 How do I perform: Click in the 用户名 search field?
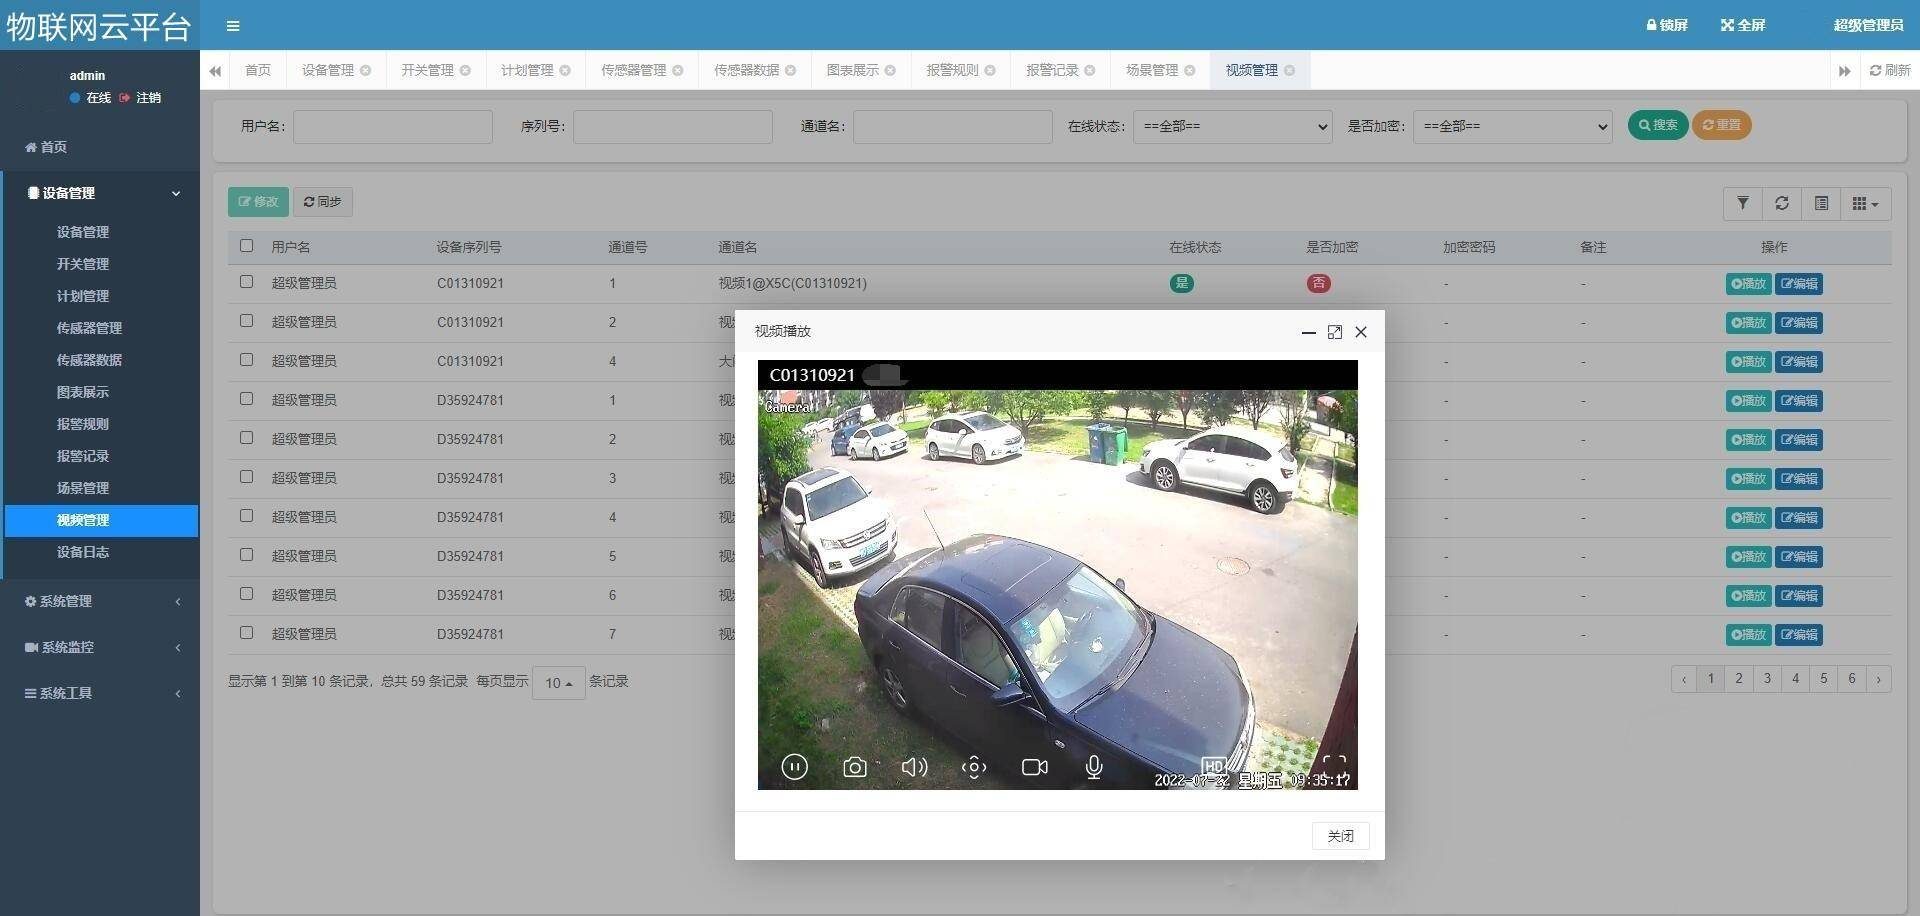tap(392, 127)
